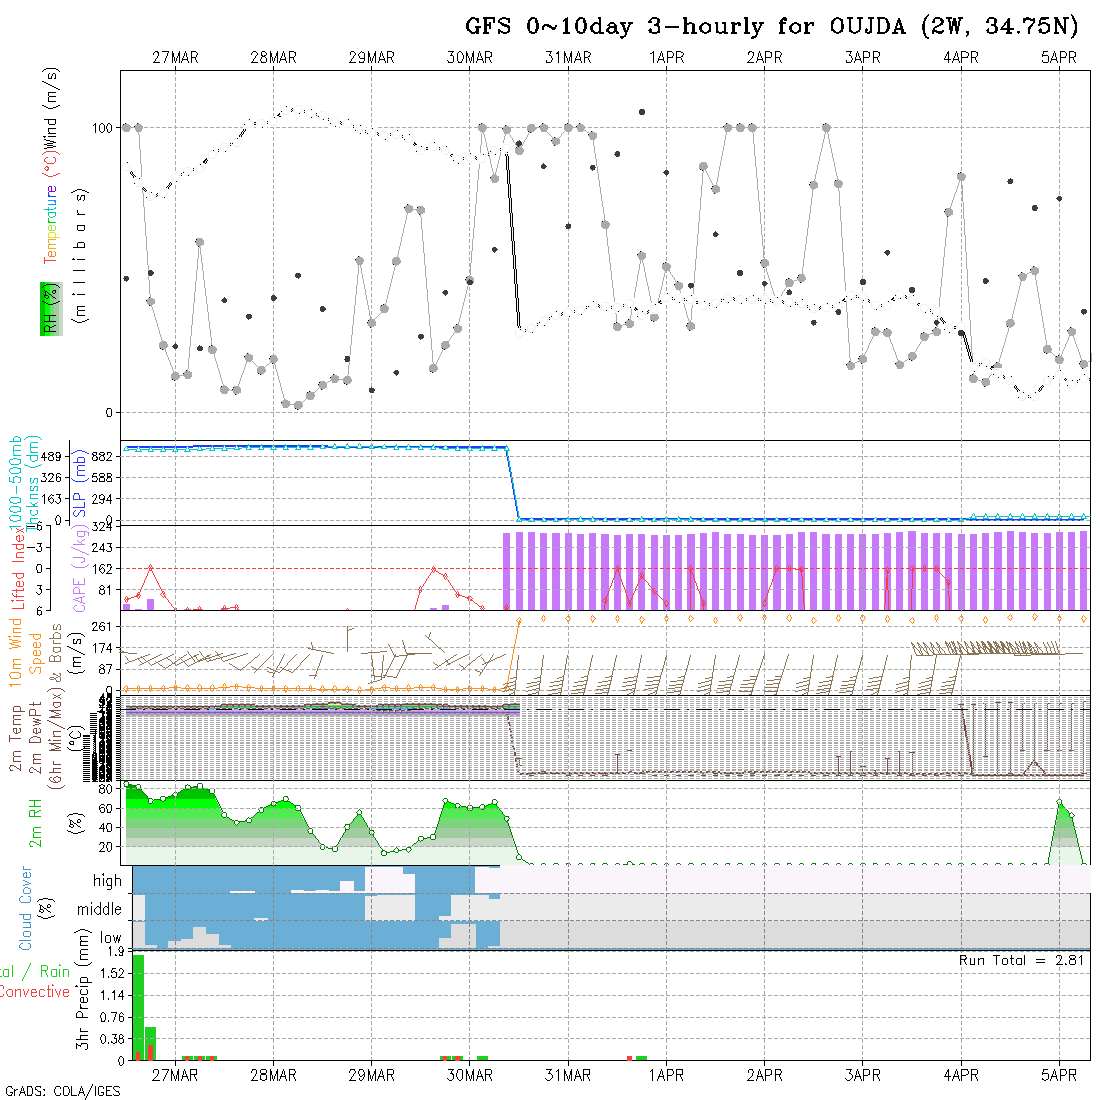Click the 1APR label on the top axis
This screenshot has height=1100, width=1100.
pos(666,58)
